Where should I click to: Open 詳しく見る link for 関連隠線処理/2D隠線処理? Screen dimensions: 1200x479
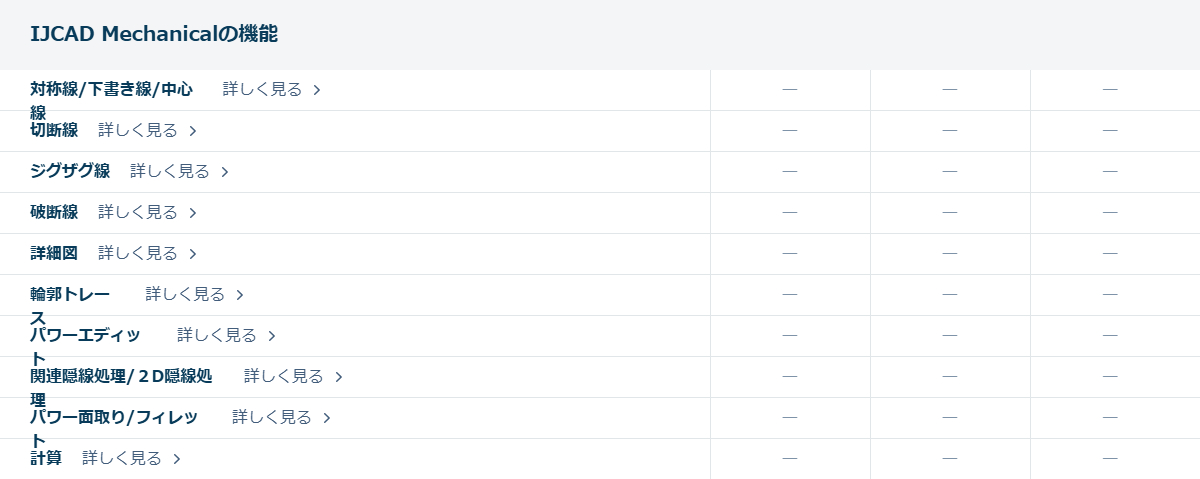coord(284,376)
